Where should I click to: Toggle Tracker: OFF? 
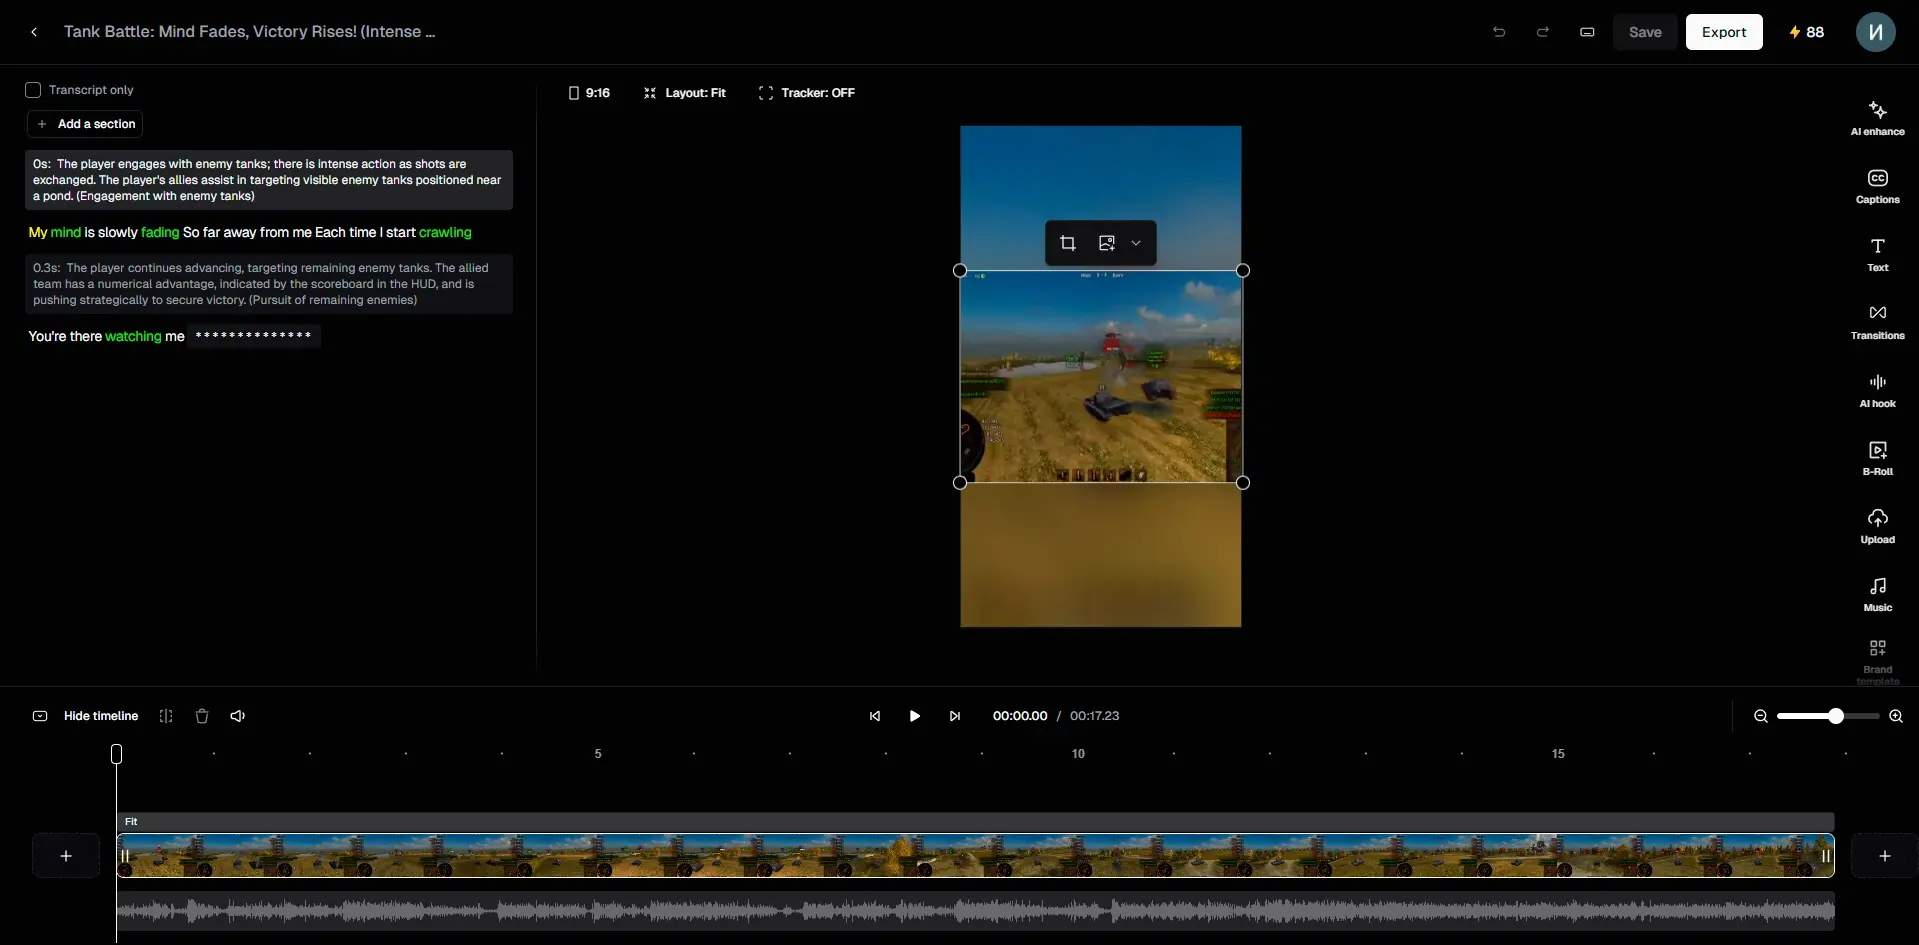pyautogui.click(x=807, y=93)
